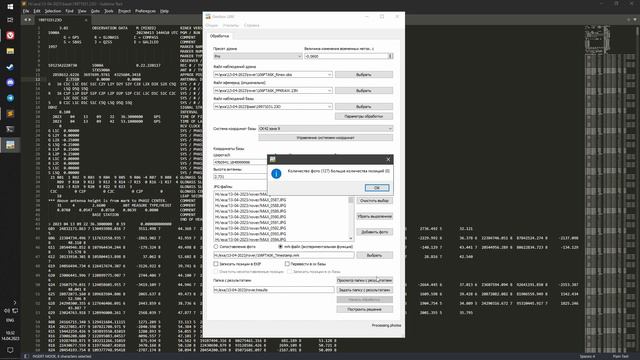Click the clear selection button beside JPG list

[x=374, y=201]
